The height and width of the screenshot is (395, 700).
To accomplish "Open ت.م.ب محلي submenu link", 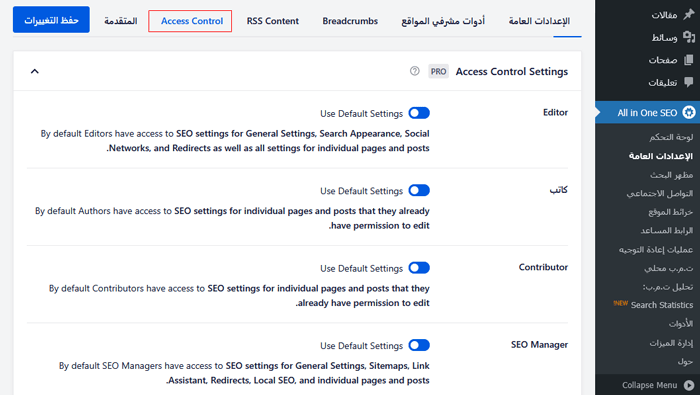I will [x=669, y=268].
